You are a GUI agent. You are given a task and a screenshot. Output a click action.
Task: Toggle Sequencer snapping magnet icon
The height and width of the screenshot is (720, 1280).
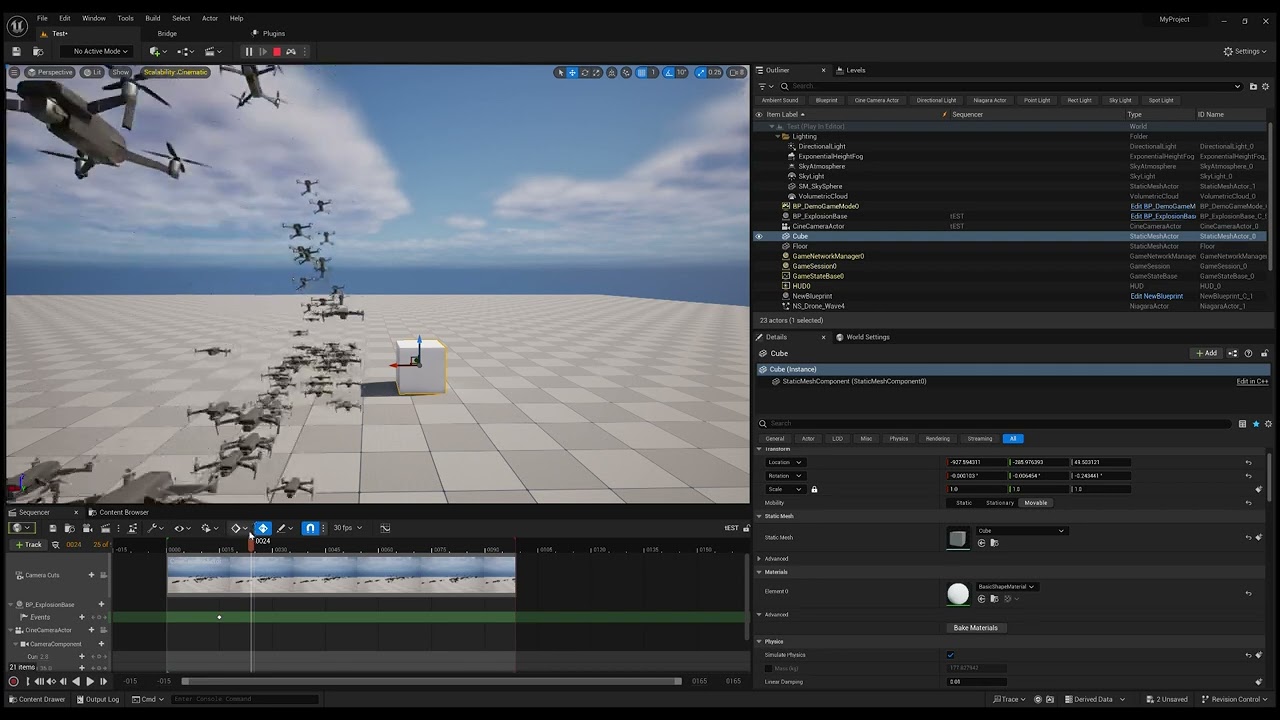(x=311, y=528)
